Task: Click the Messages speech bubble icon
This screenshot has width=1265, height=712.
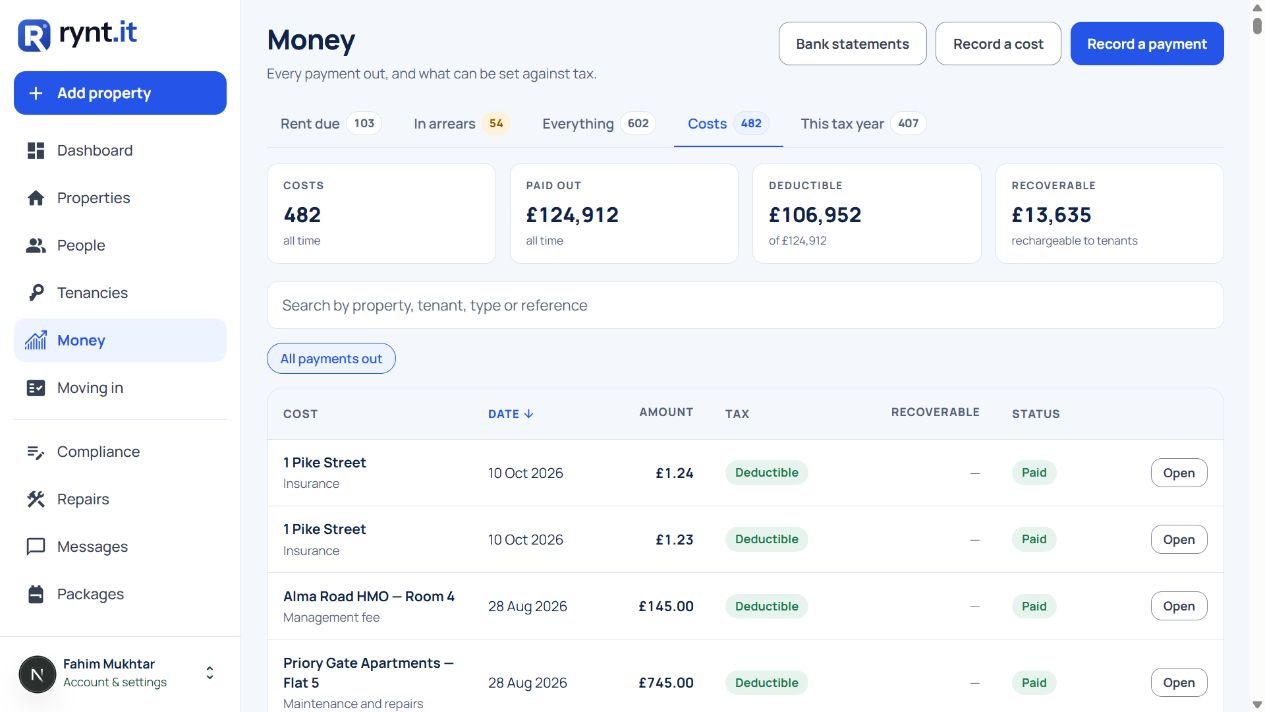Action: [36, 547]
